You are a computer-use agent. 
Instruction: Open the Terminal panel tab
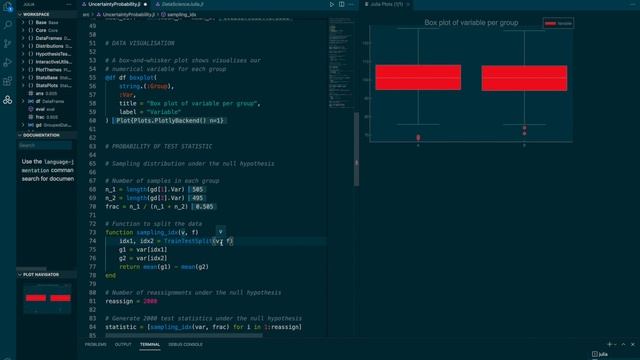click(x=150, y=344)
